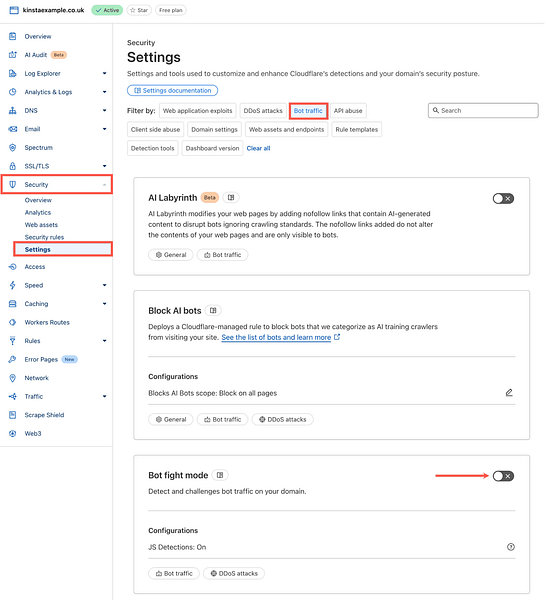The width and height of the screenshot is (546, 600).
Task: Filter by Dashboard version
Action: 212,148
